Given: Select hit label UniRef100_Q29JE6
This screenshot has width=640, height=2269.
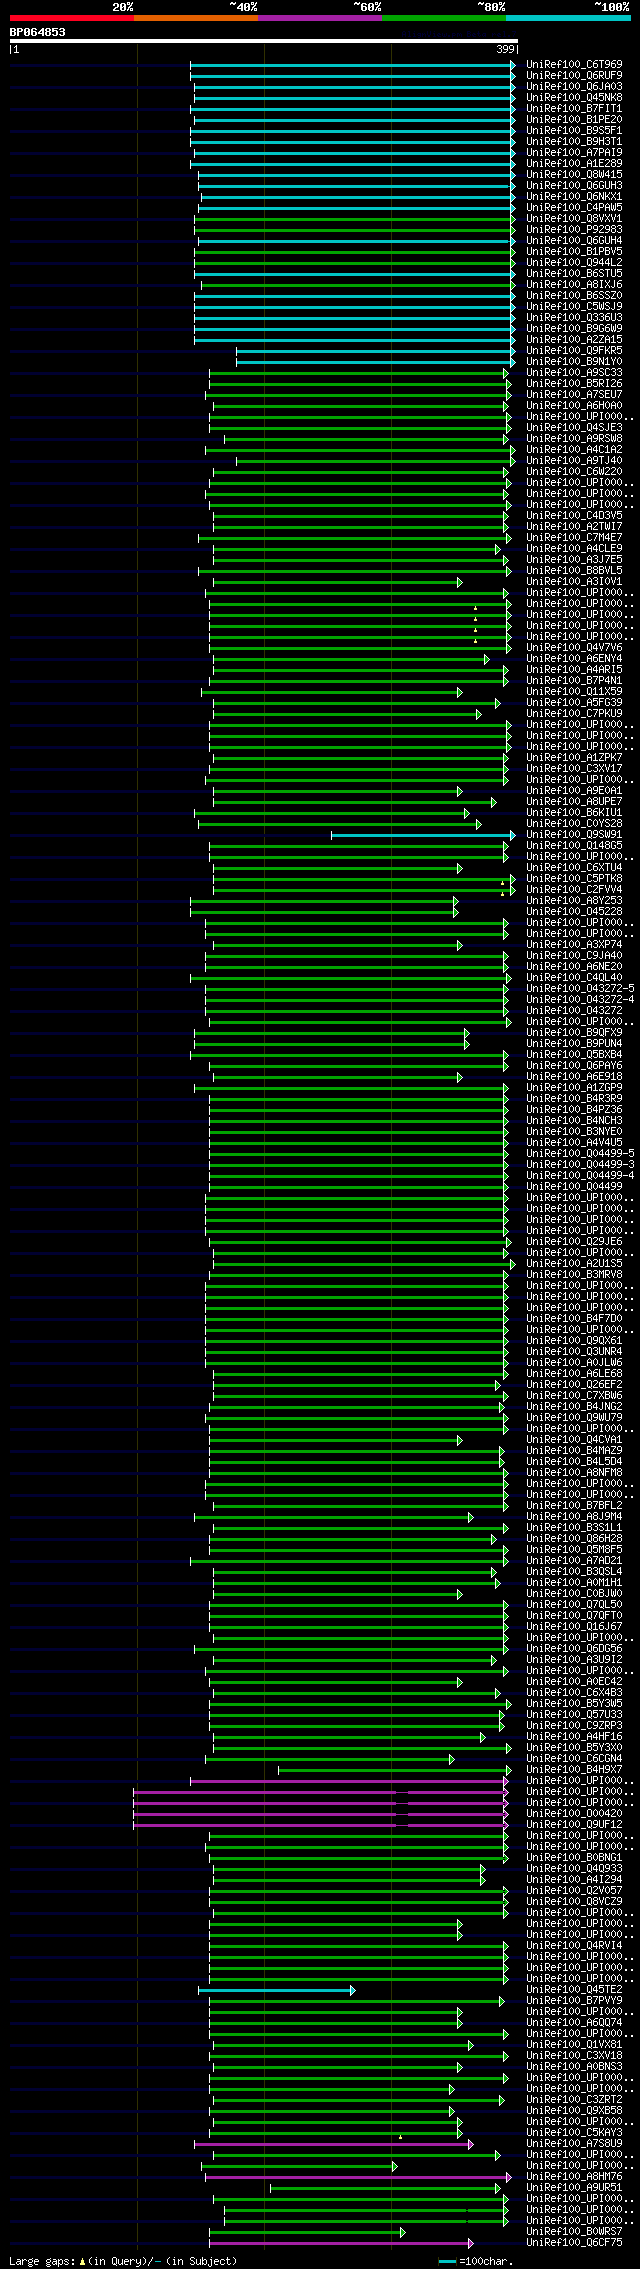Looking at the screenshot, I should click(574, 1242).
